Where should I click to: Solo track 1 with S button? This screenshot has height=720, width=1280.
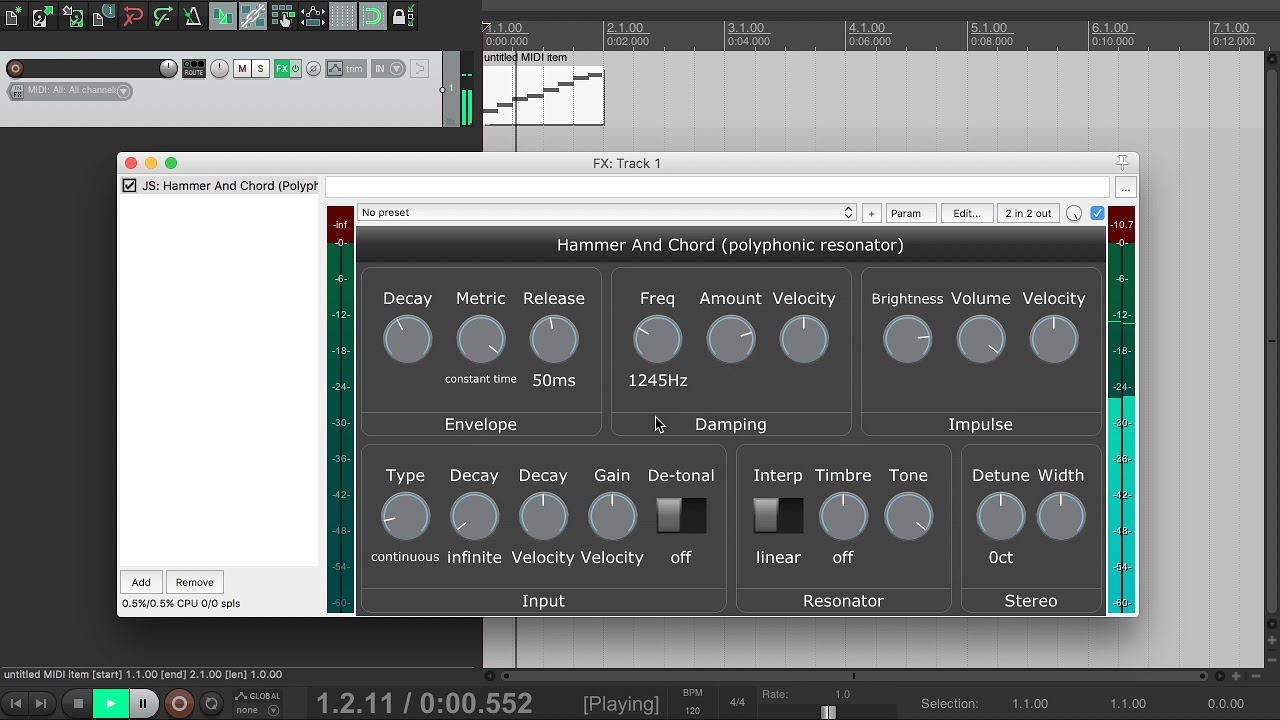pos(261,68)
